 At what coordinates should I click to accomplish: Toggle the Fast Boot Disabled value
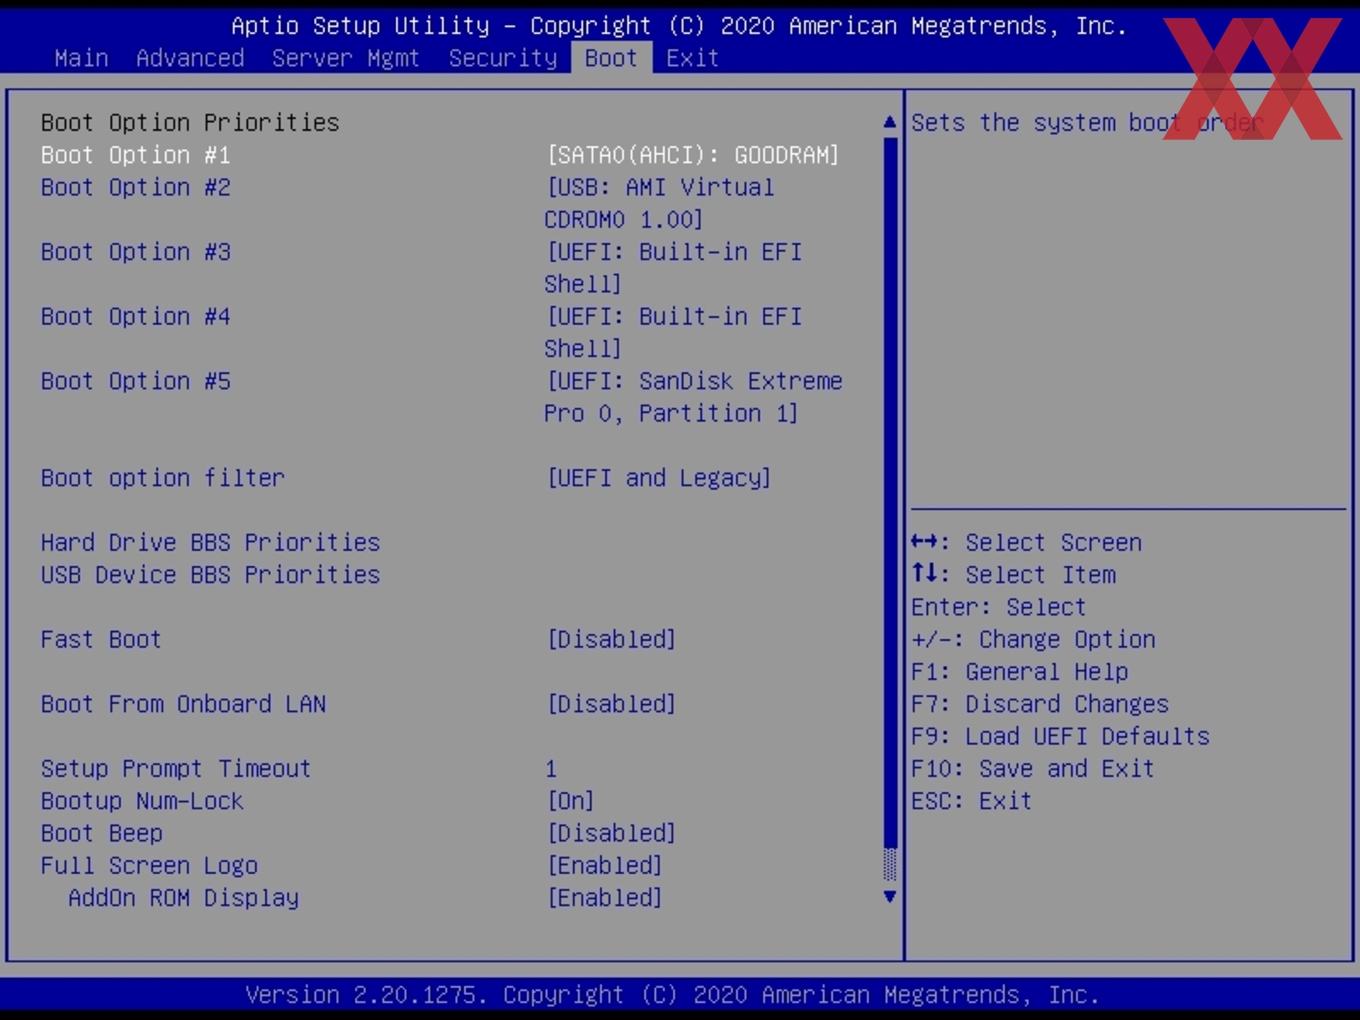click(611, 639)
